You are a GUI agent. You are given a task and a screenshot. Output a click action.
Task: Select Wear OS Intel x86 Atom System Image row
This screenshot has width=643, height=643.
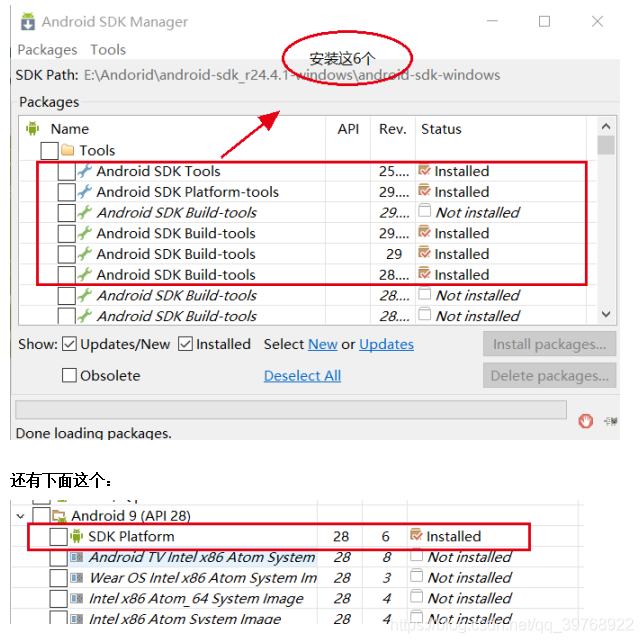pos(203,577)
